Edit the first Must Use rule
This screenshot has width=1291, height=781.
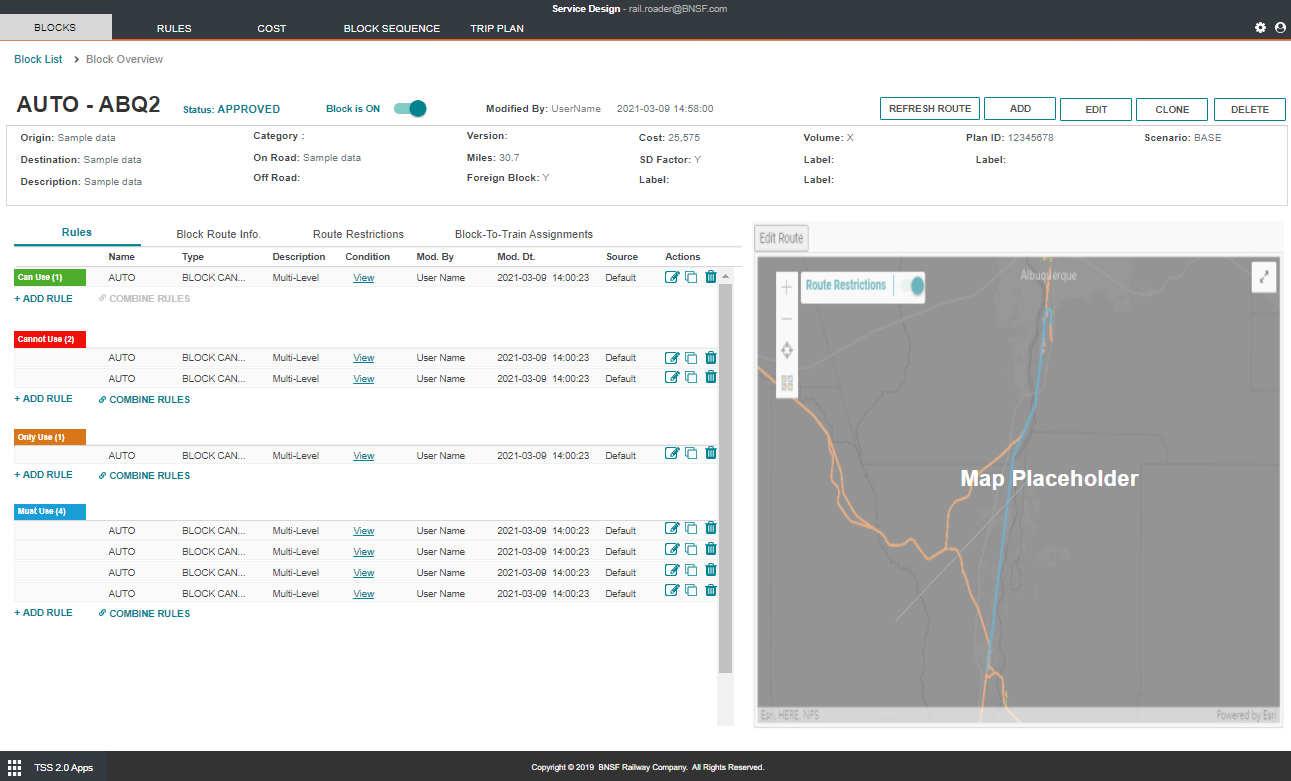[673, 529]
